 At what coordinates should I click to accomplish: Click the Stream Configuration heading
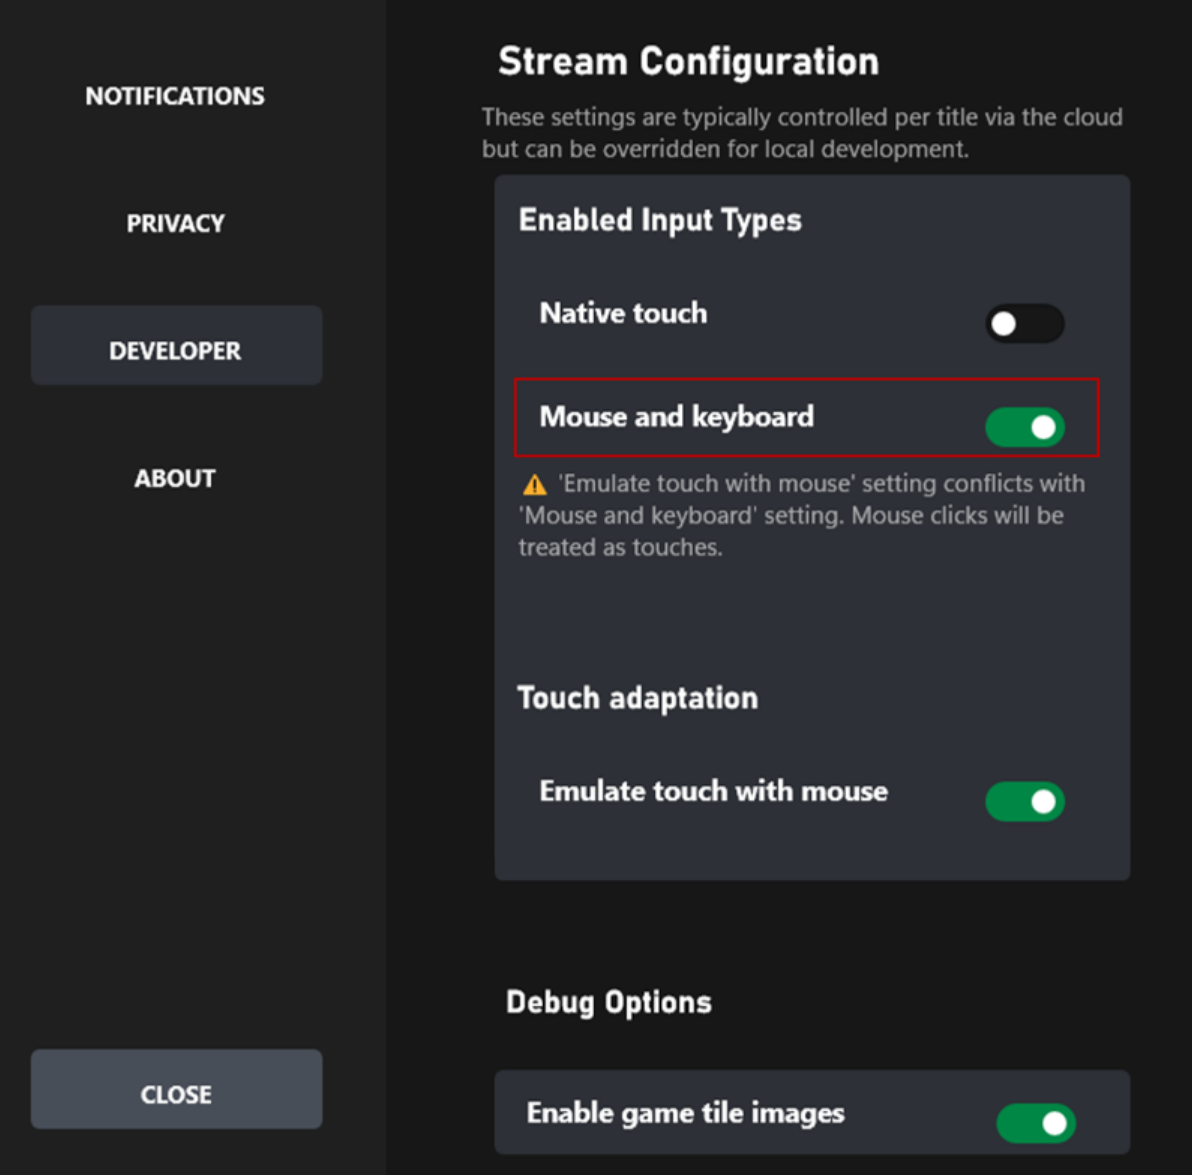[688, 61]
